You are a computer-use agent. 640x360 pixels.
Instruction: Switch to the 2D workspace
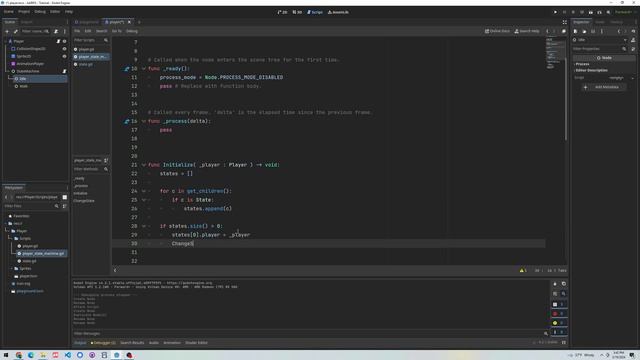[x=282, y=12]
